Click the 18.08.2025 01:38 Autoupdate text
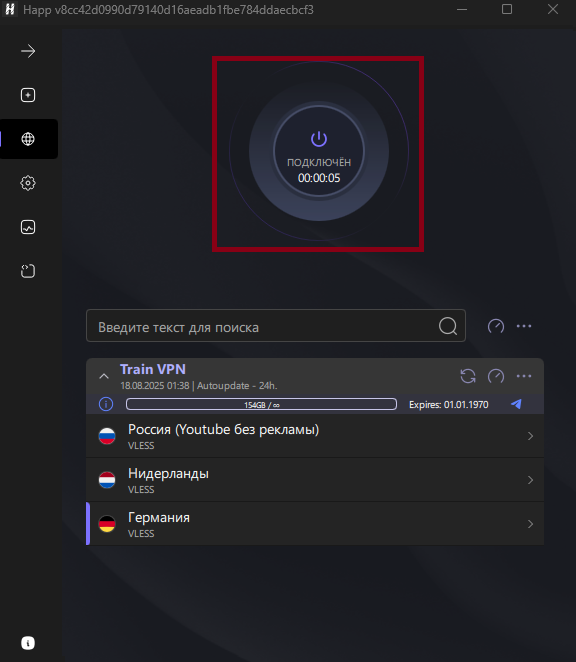The height and width of the screenshot is (662, 576). click(199, 386)
